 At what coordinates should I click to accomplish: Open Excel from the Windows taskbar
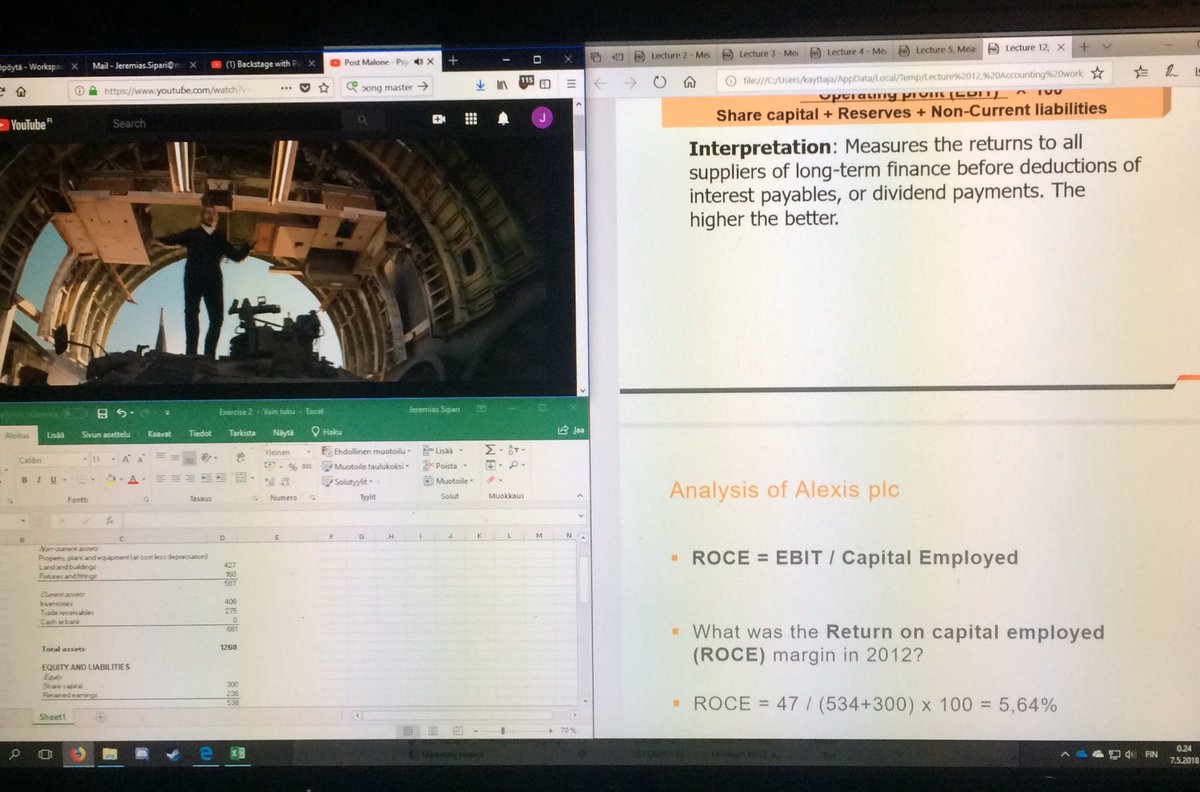tap(238, 754)
